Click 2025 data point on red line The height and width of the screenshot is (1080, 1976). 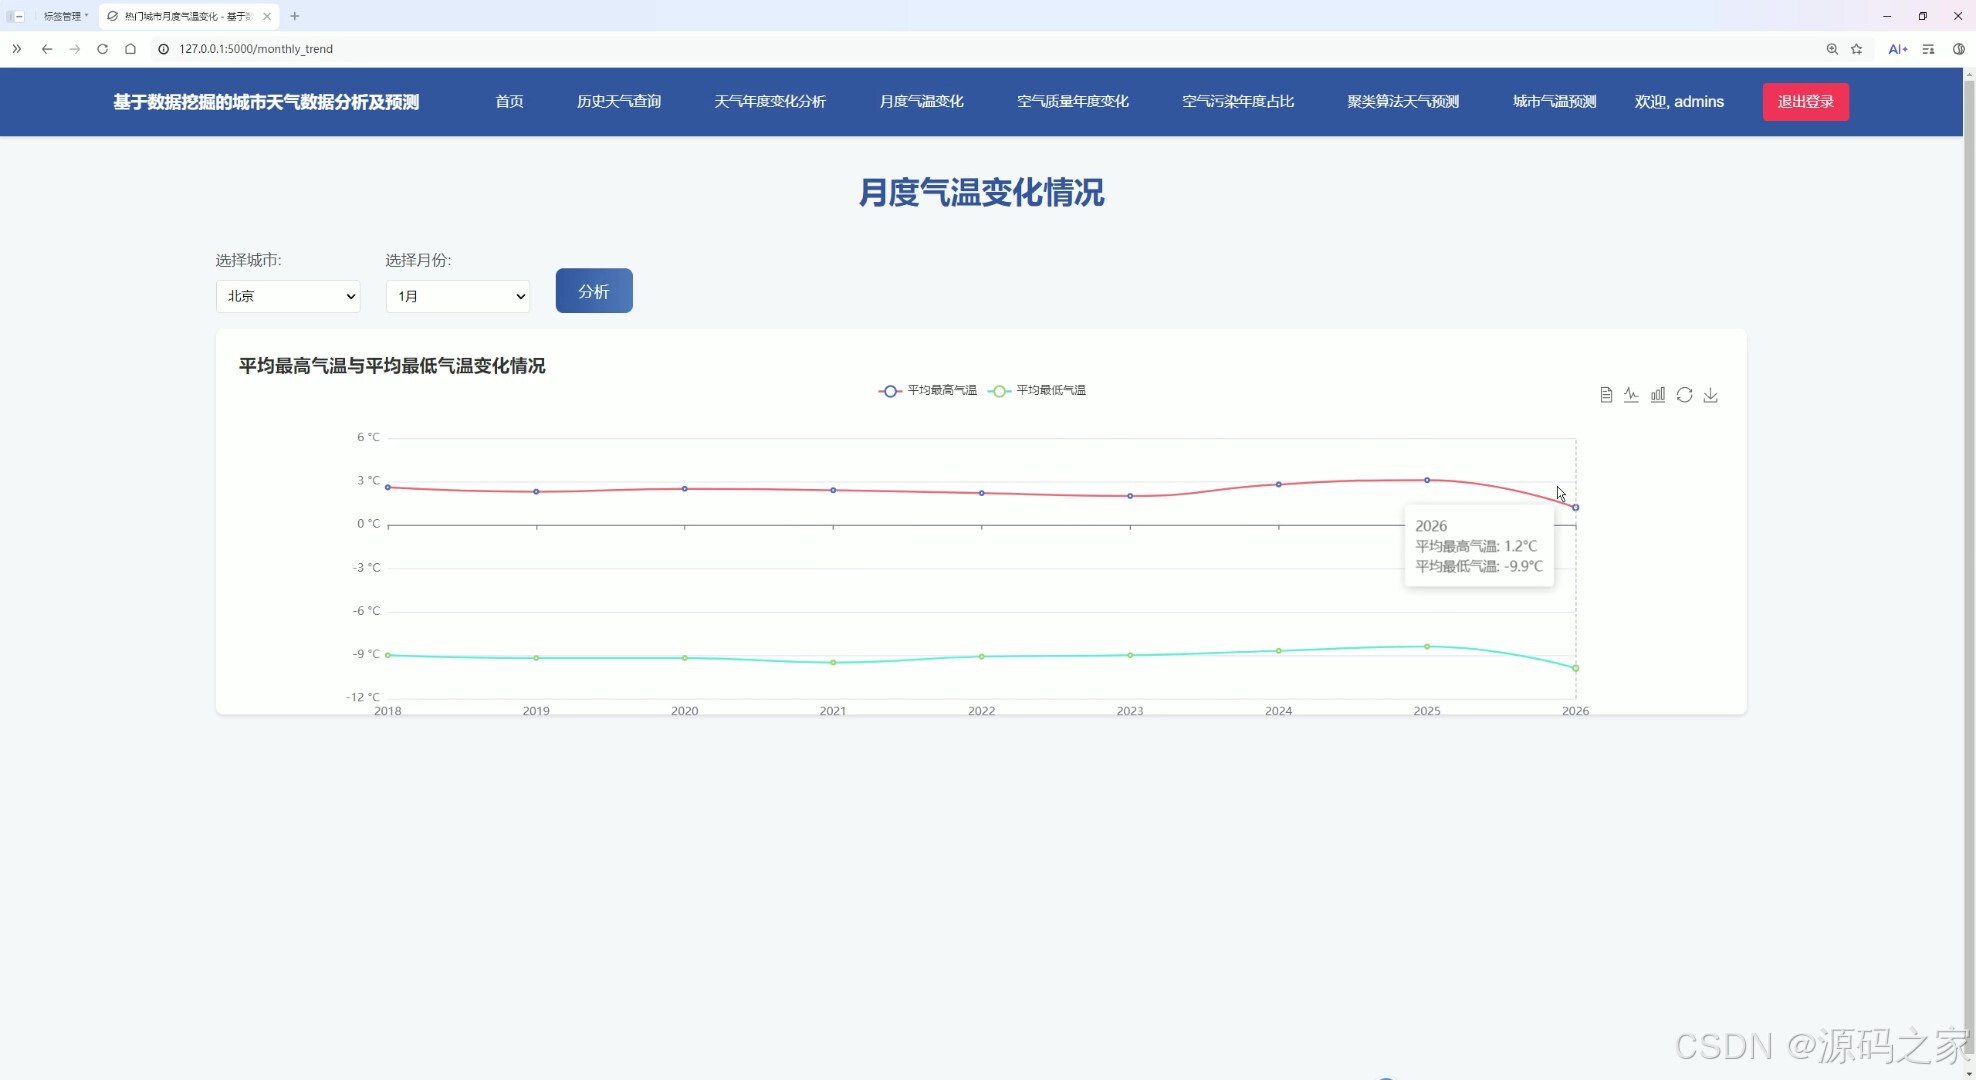click(x=1427, y=481)
